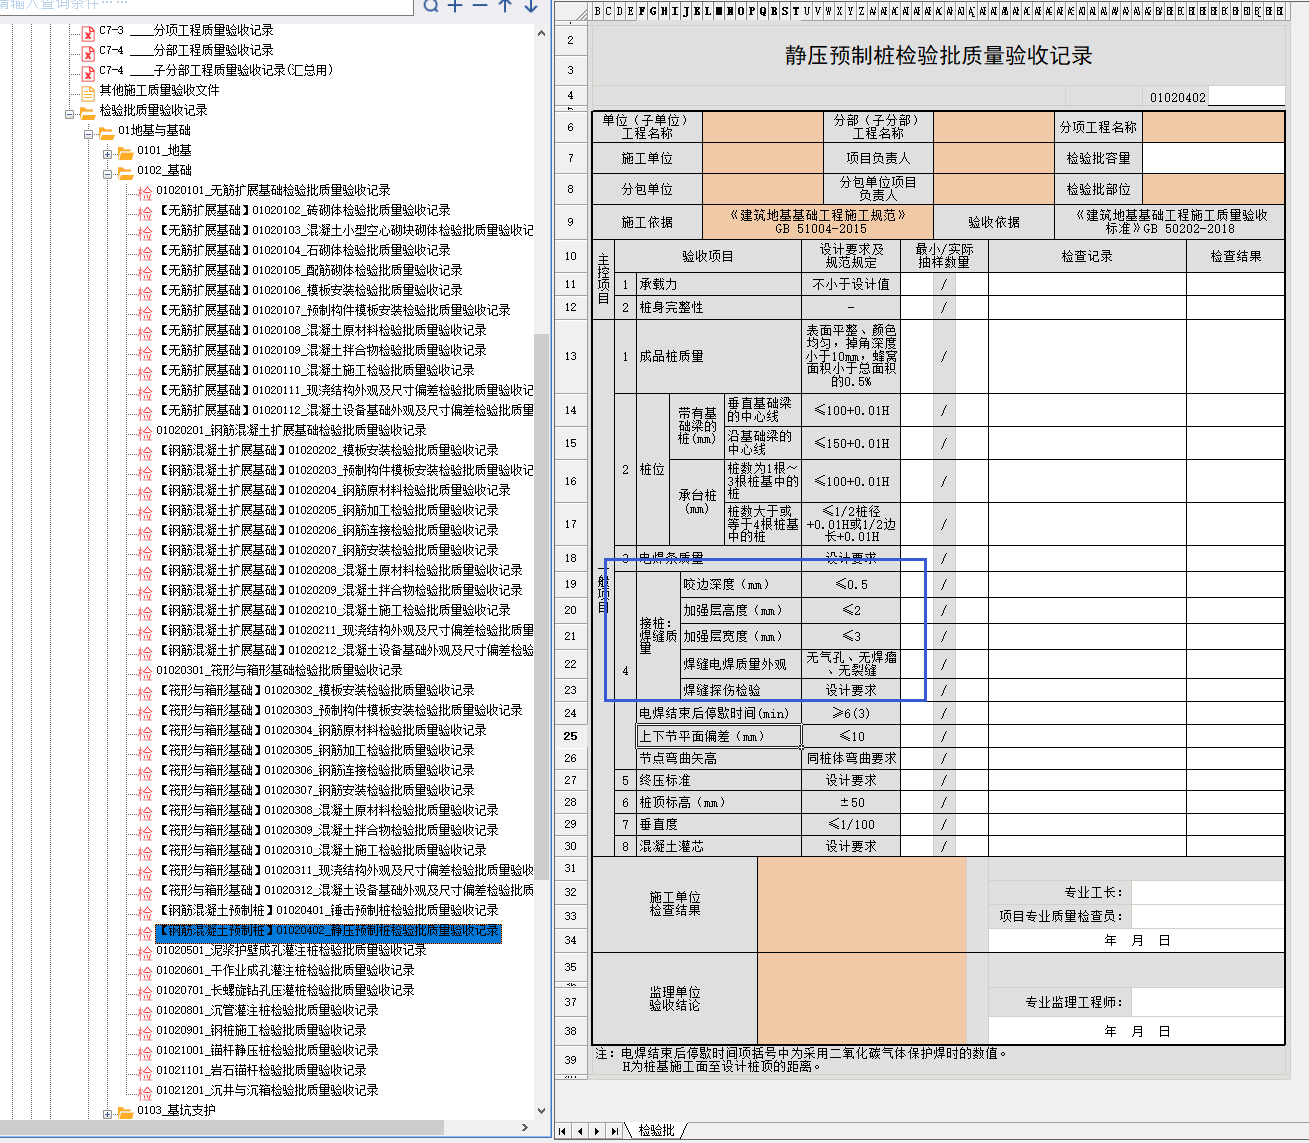Click the minus (collapse all) icon
Screen dimensions: 1309x1143
point(480,5)
